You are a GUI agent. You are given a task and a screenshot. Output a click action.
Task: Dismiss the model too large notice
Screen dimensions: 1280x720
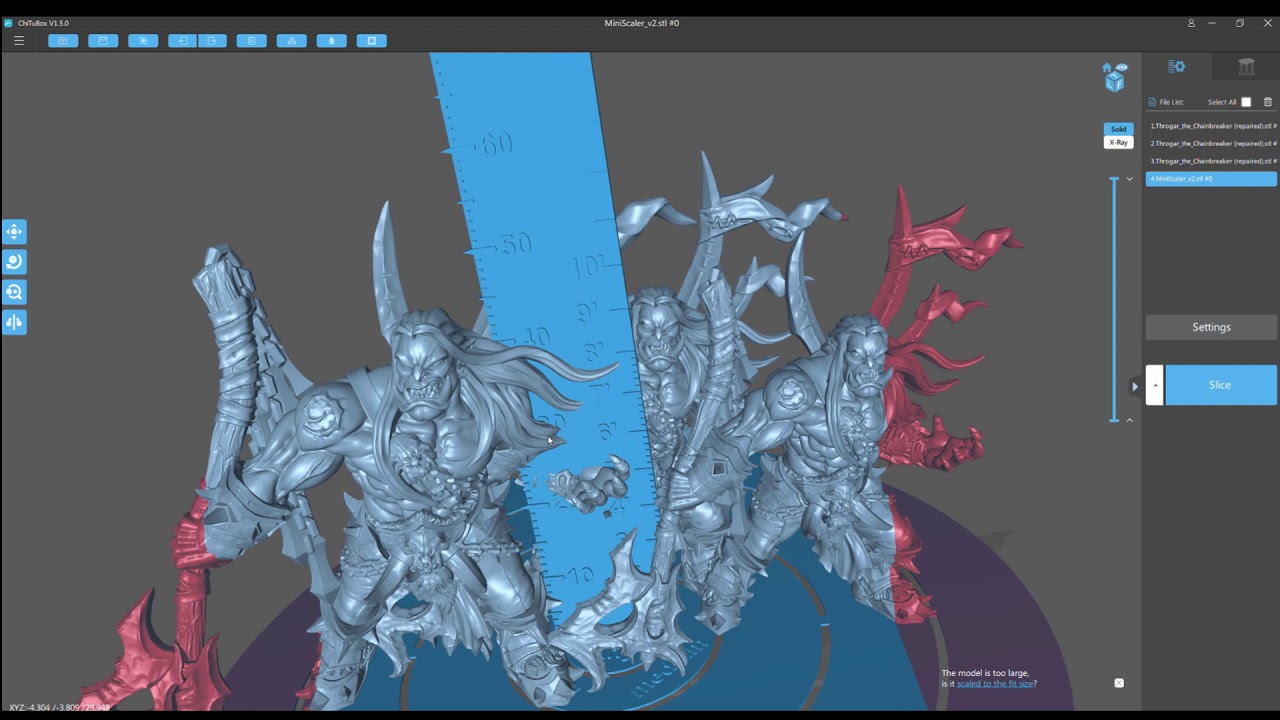[1119, 683]
